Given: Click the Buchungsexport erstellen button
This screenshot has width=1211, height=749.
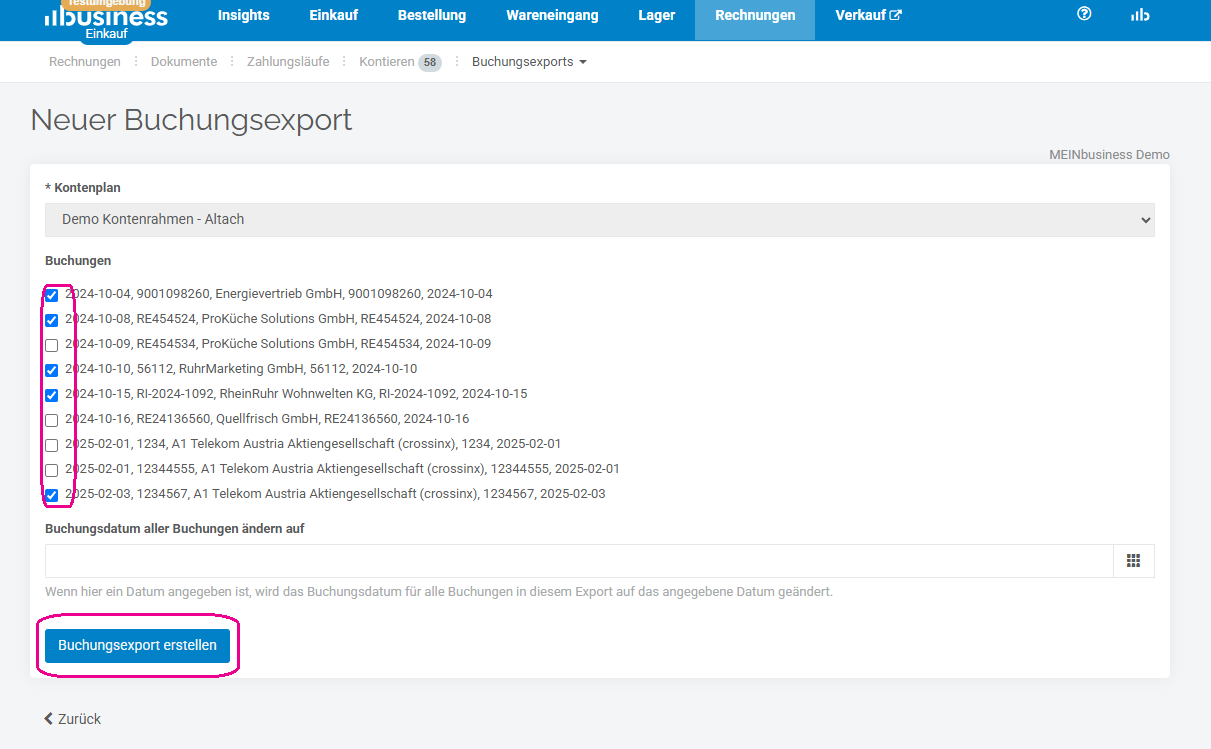Looking at the screenshot, I should (x=137, y=645).
